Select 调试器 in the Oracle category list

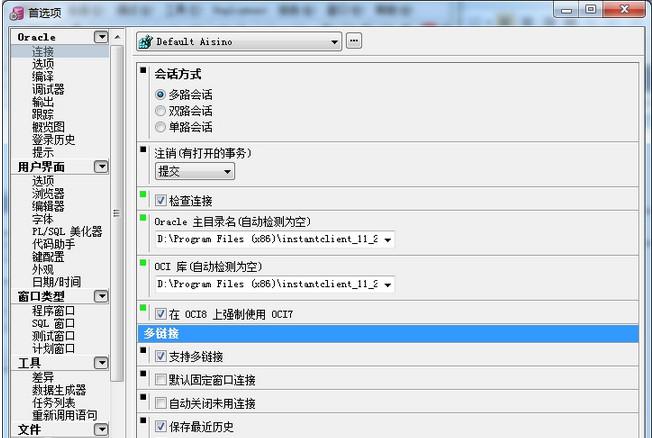click(48, 89)
